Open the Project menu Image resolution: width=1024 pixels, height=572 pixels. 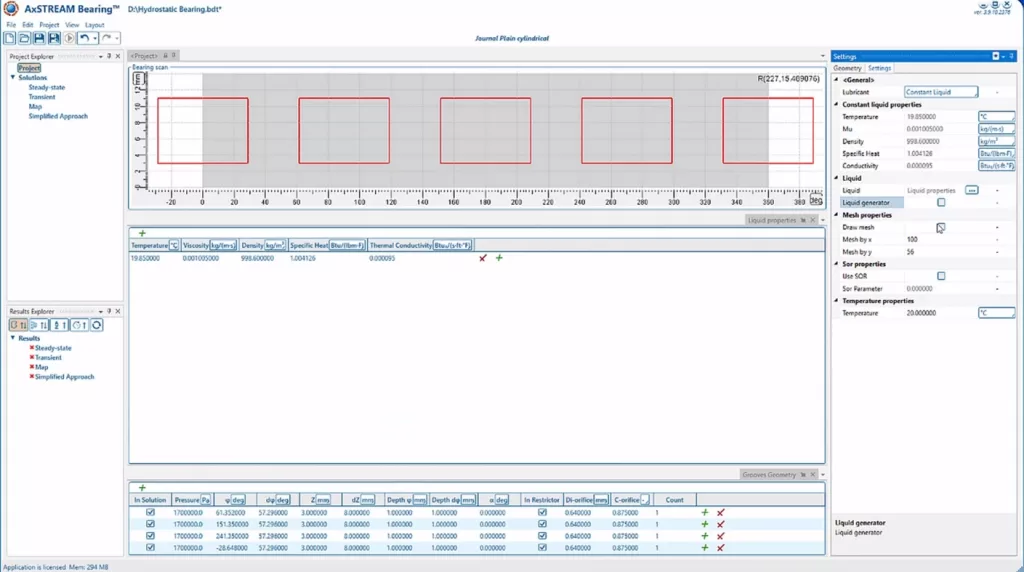[49, 25]
